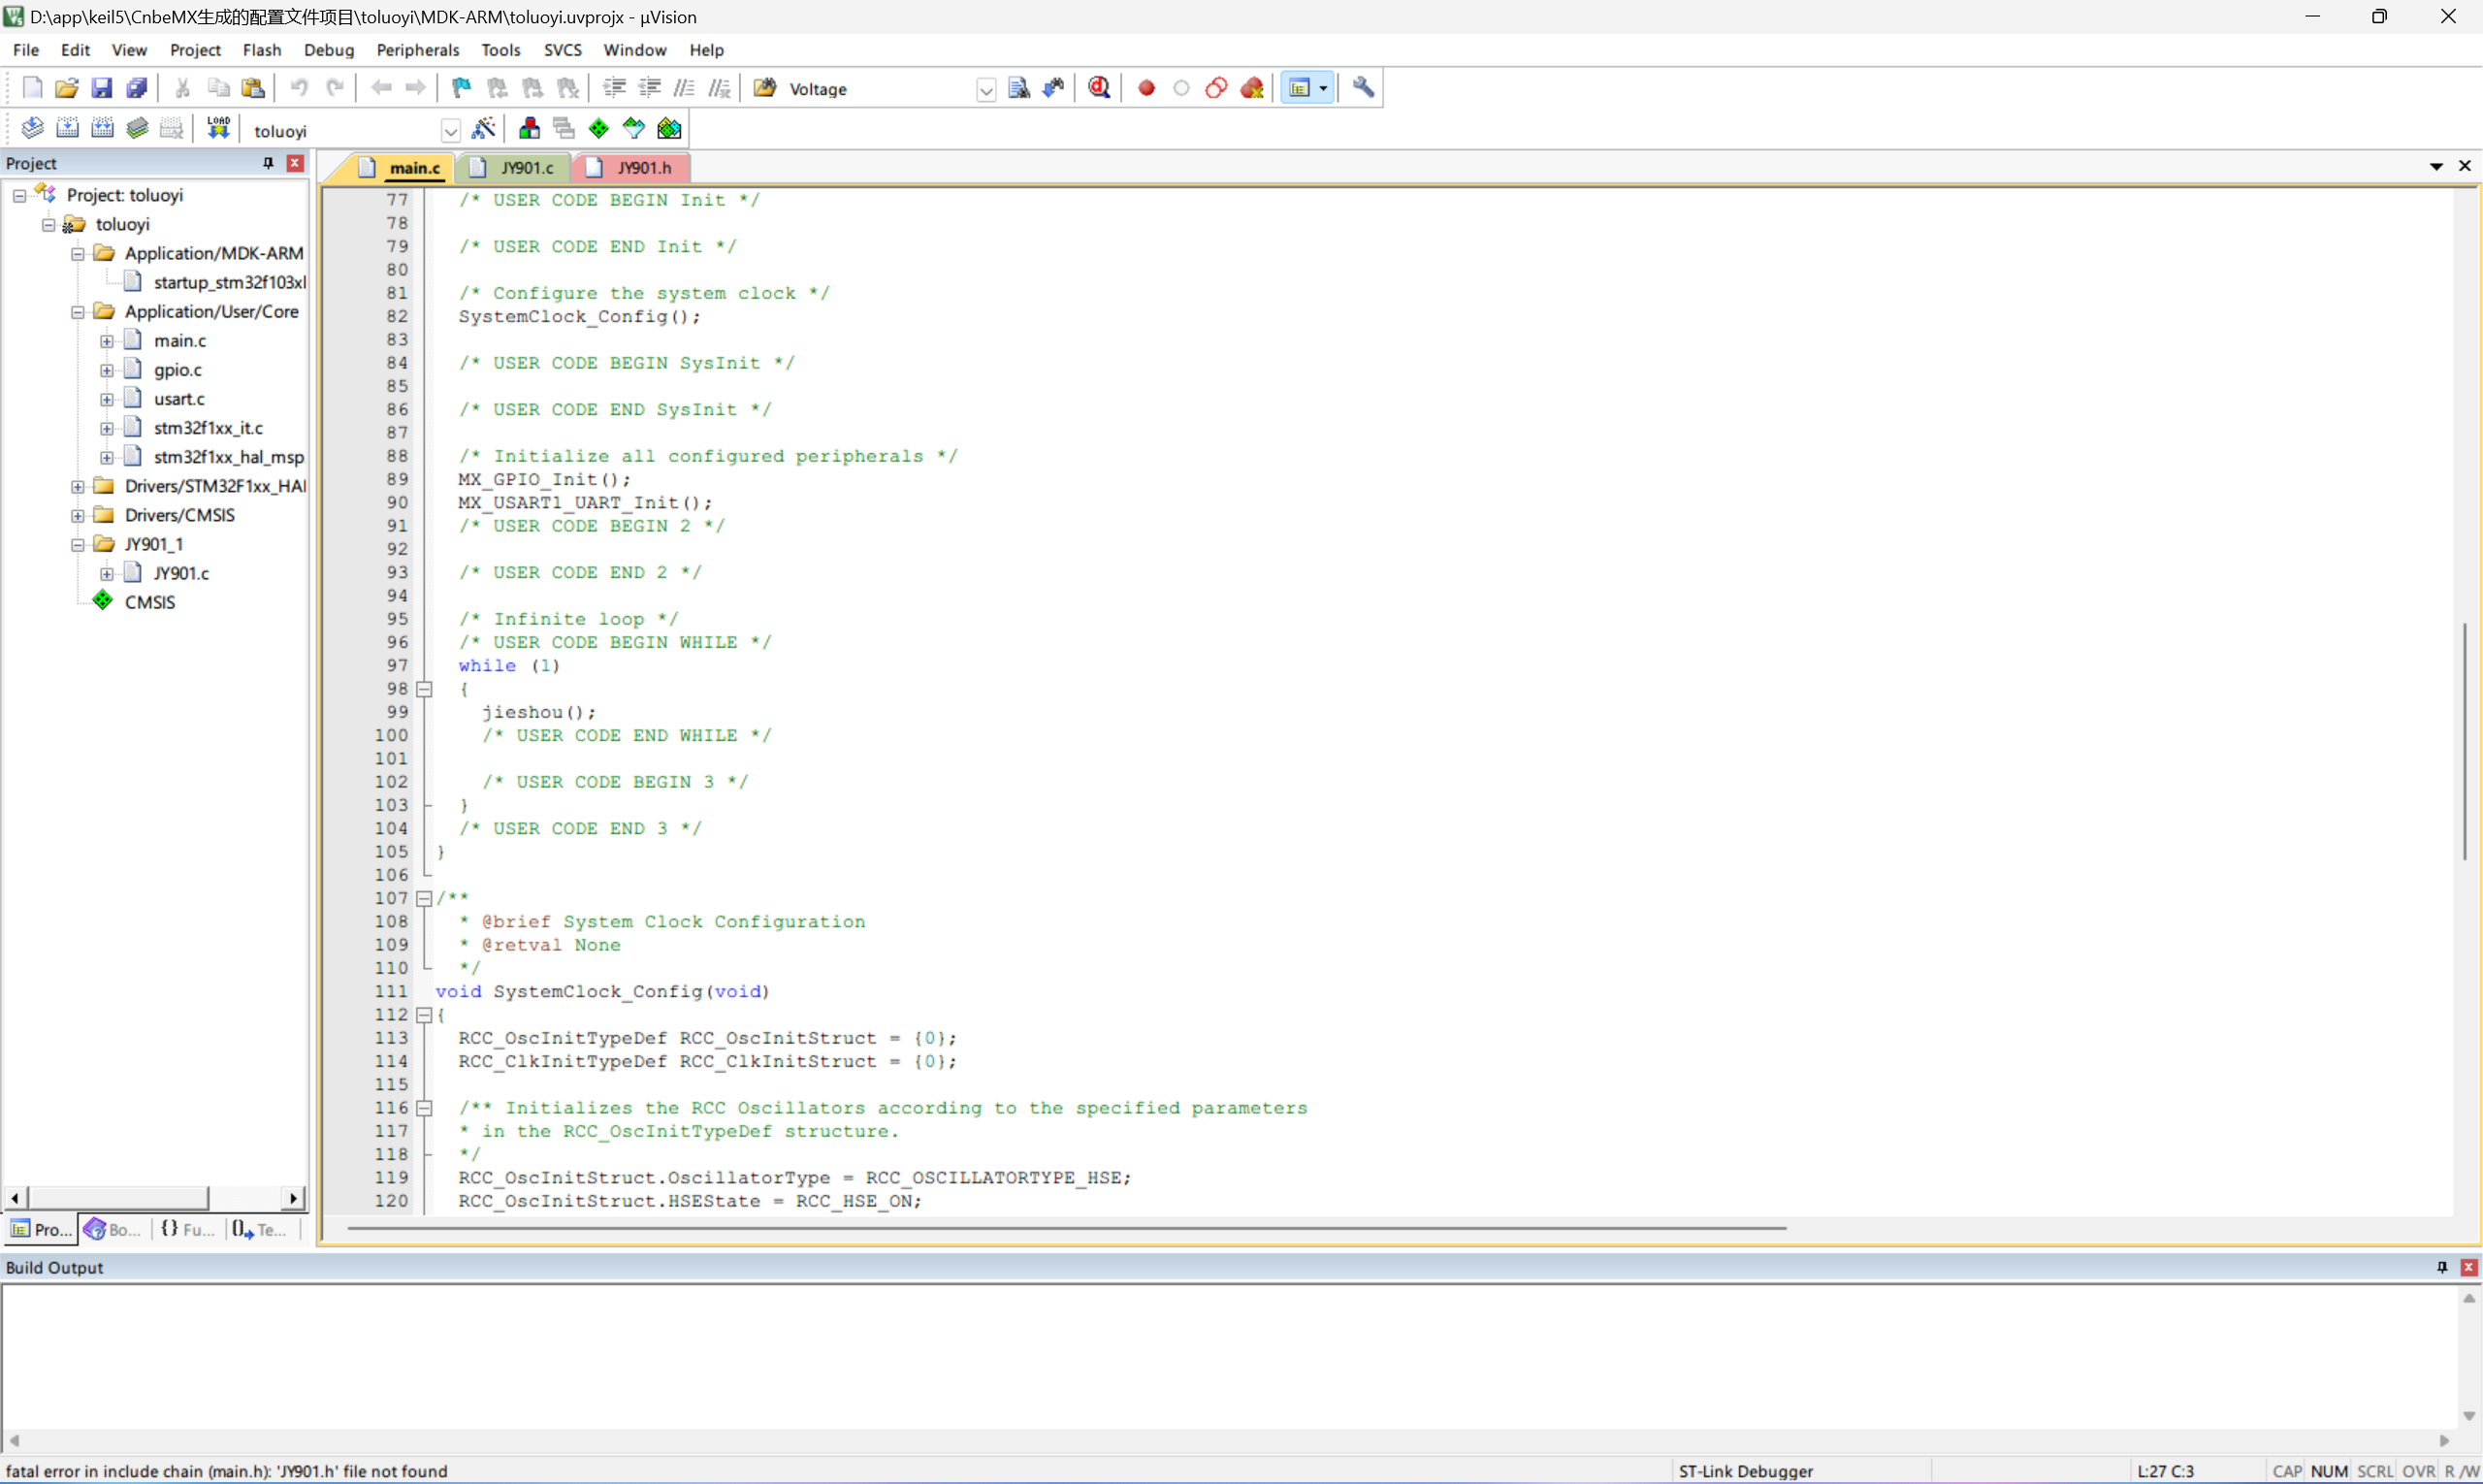The width and height of the screenshot is (2483, 1484).
Task: Open the editor tab list dropdown arrow
Action: click(2436, 166)
